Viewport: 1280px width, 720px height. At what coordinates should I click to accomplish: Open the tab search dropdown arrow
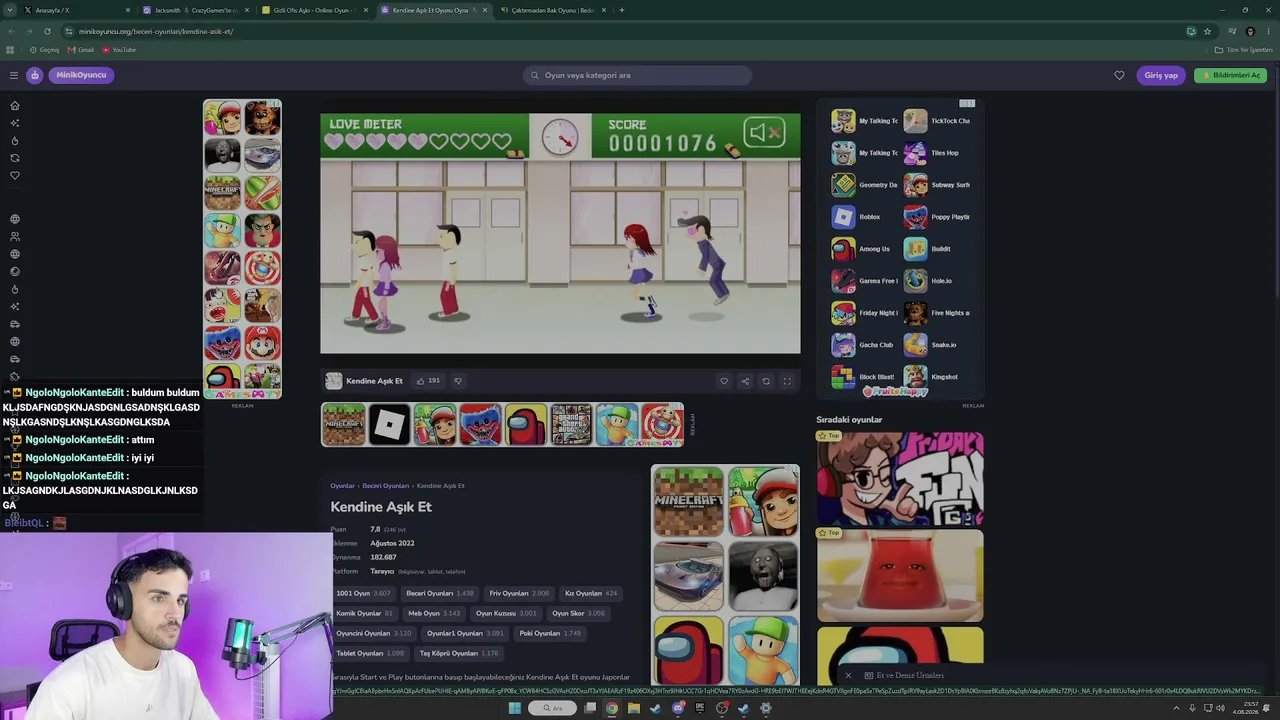point(10,10)
